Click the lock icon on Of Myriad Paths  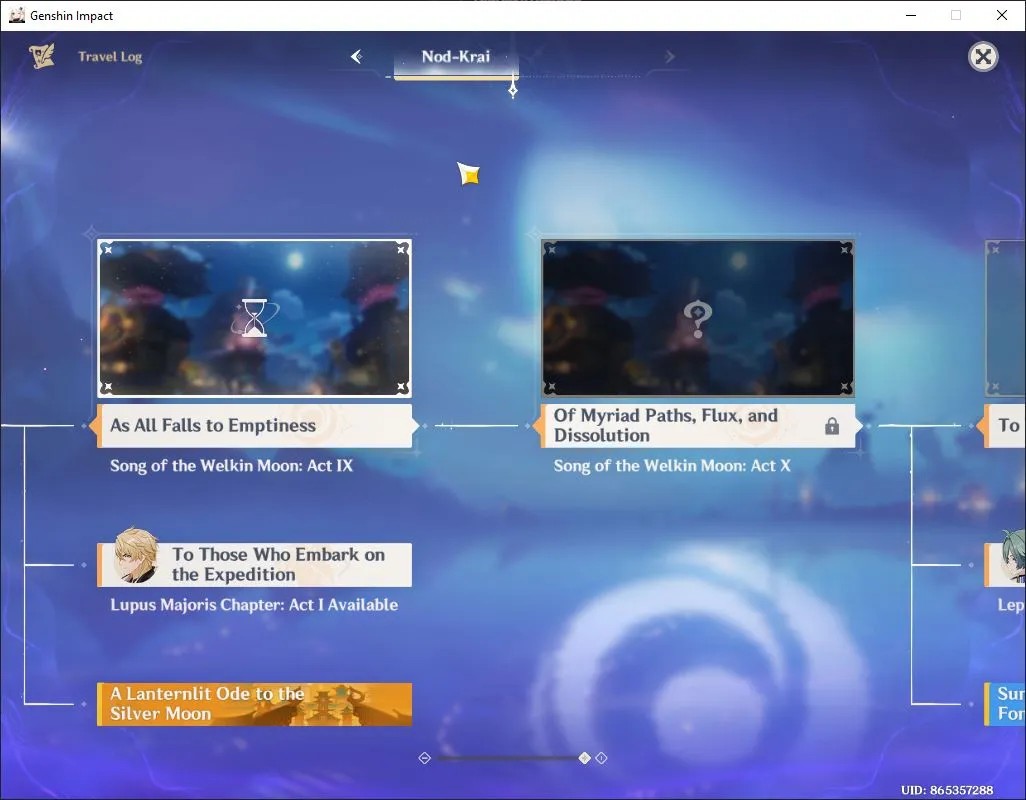pyautogui.click(x=832, y=426)
